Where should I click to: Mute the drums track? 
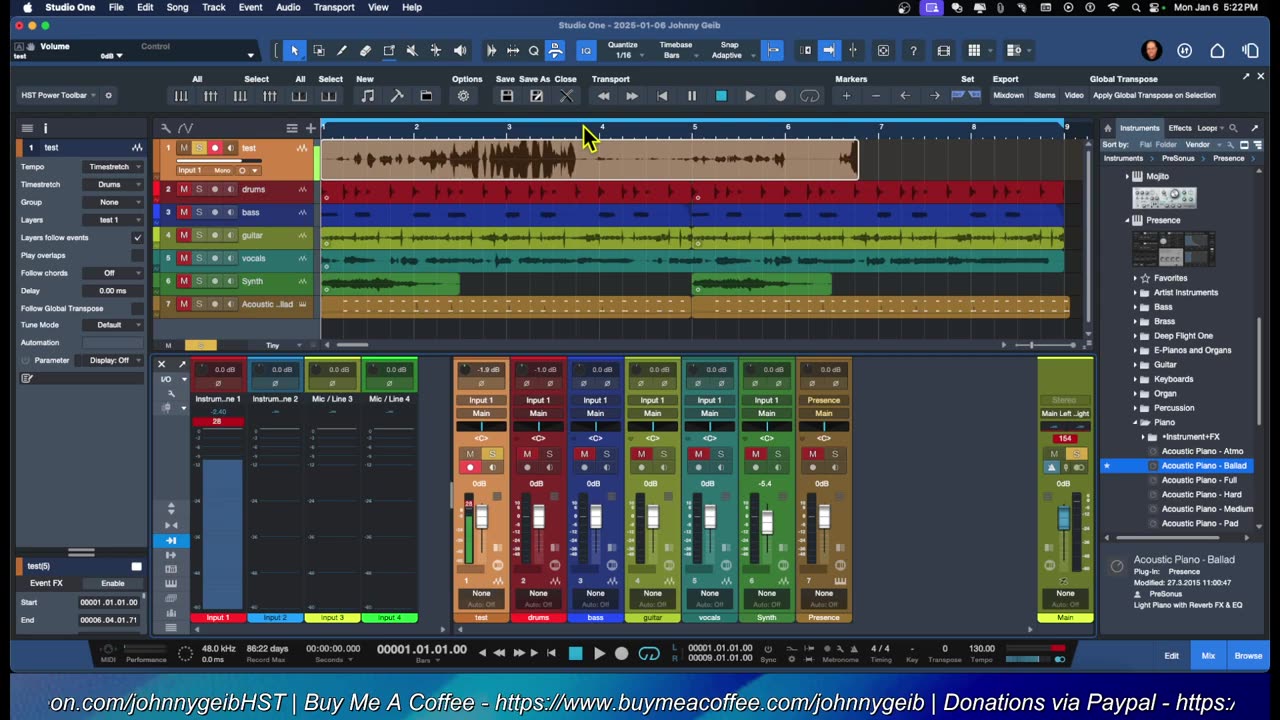pyautogui.click(x=183, y=189)
